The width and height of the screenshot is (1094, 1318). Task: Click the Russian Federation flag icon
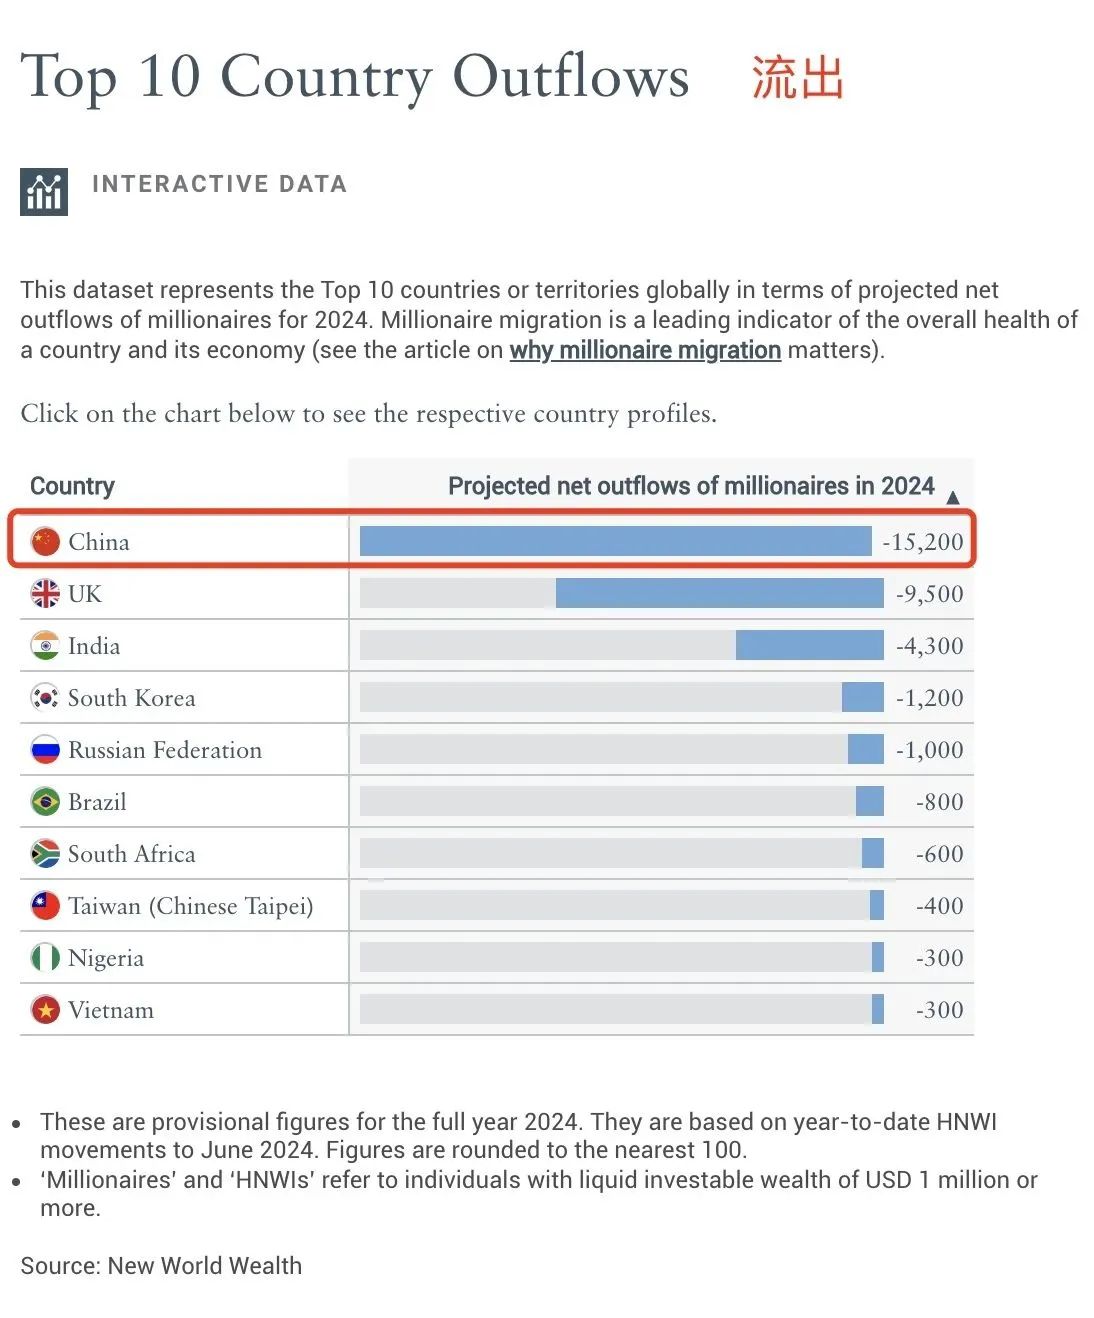(45, 750)
